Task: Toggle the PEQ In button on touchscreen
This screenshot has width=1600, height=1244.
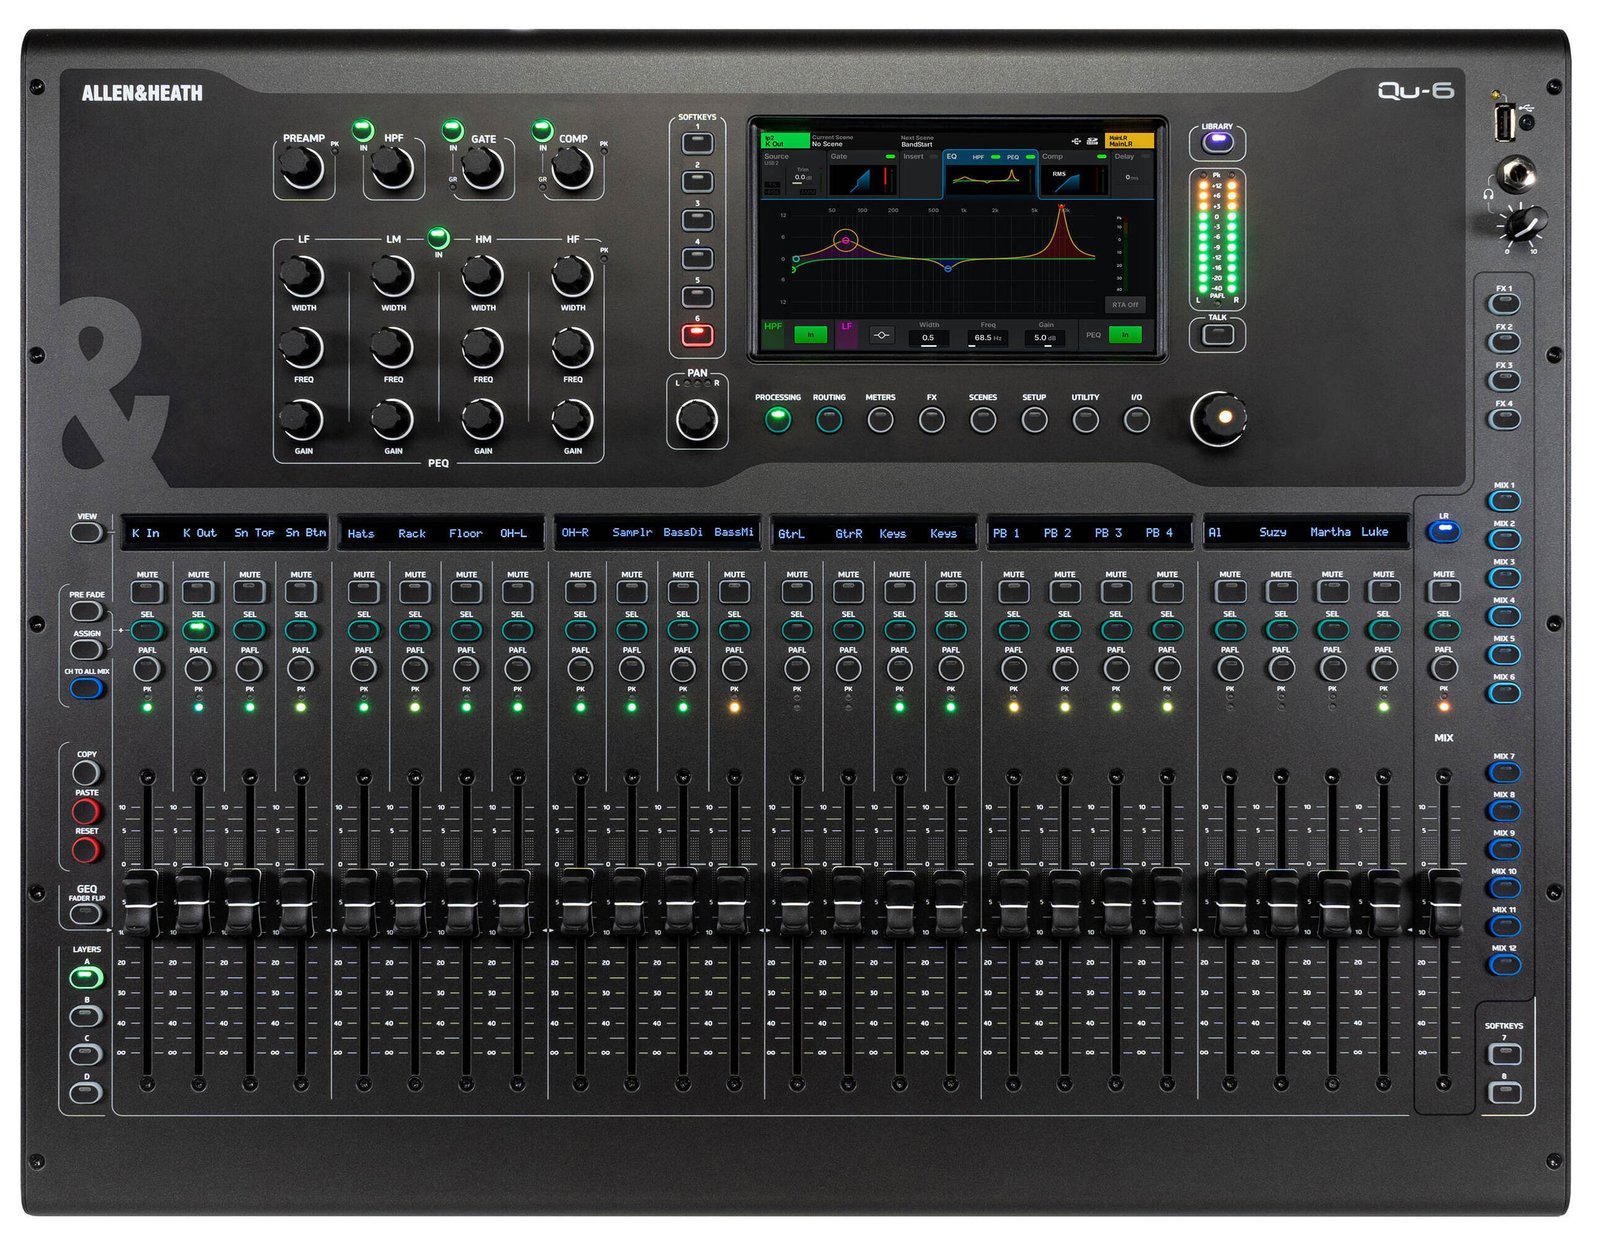Action: (1125, 335)
